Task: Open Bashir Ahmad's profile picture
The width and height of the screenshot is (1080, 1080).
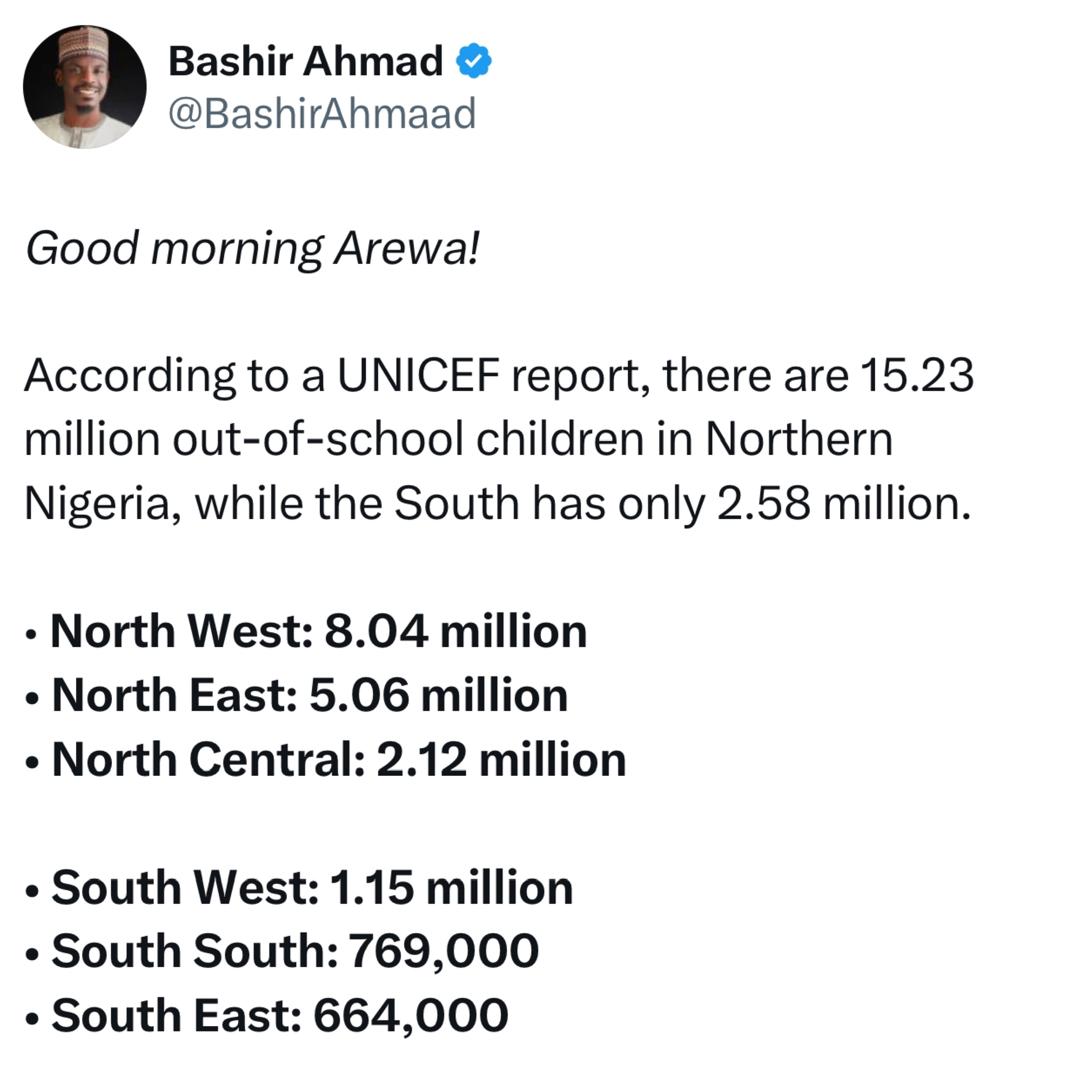Action: tap(85, 87)
